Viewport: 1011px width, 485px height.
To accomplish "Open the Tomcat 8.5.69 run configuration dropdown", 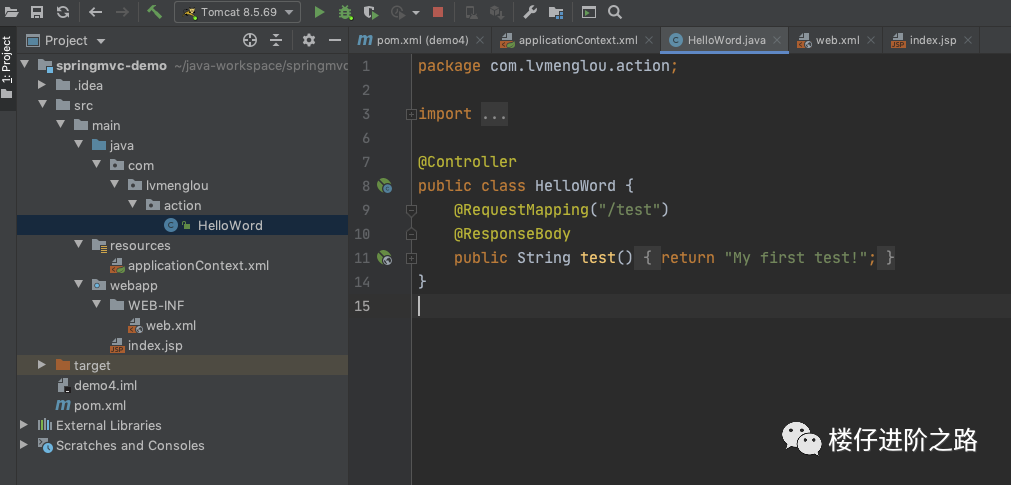I will [237, 12].
